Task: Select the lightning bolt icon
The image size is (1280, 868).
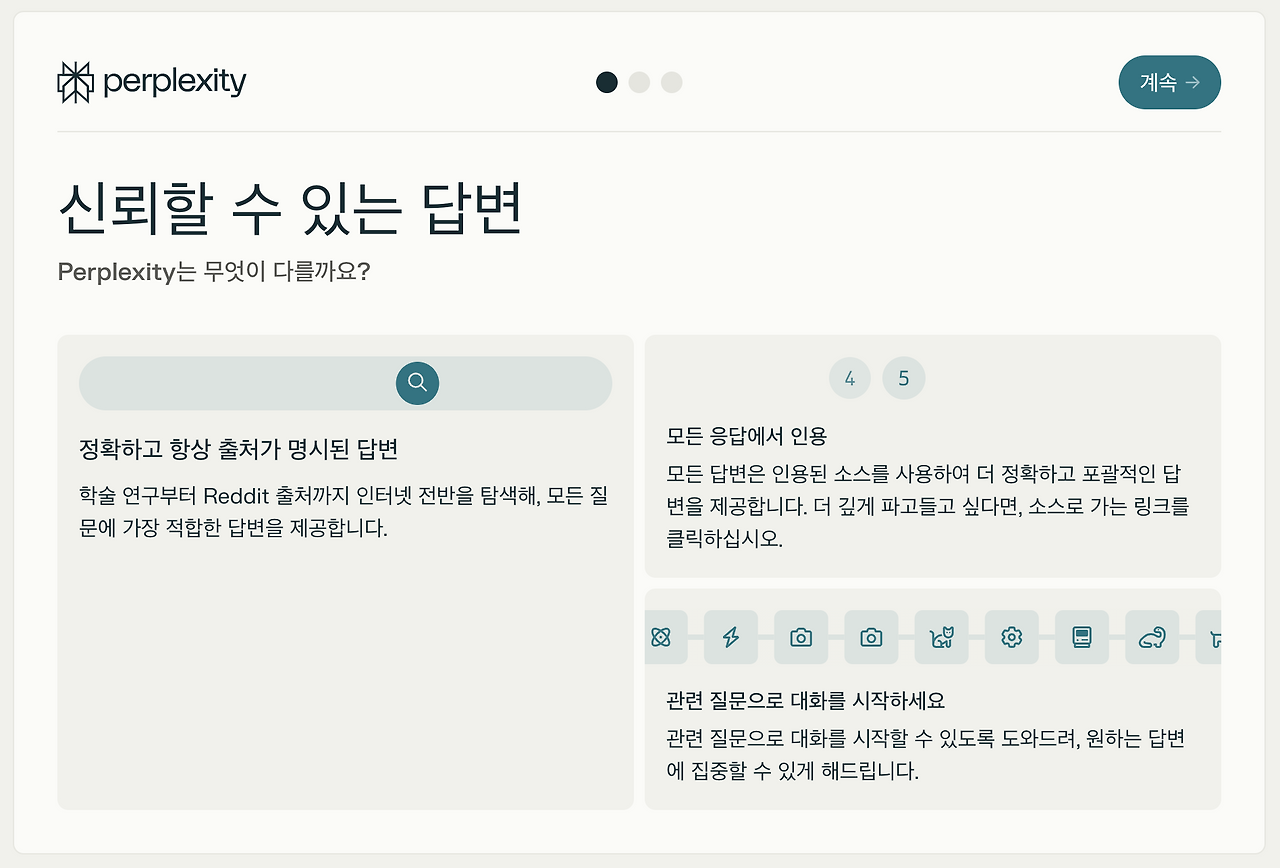Action: coord(731,637)
